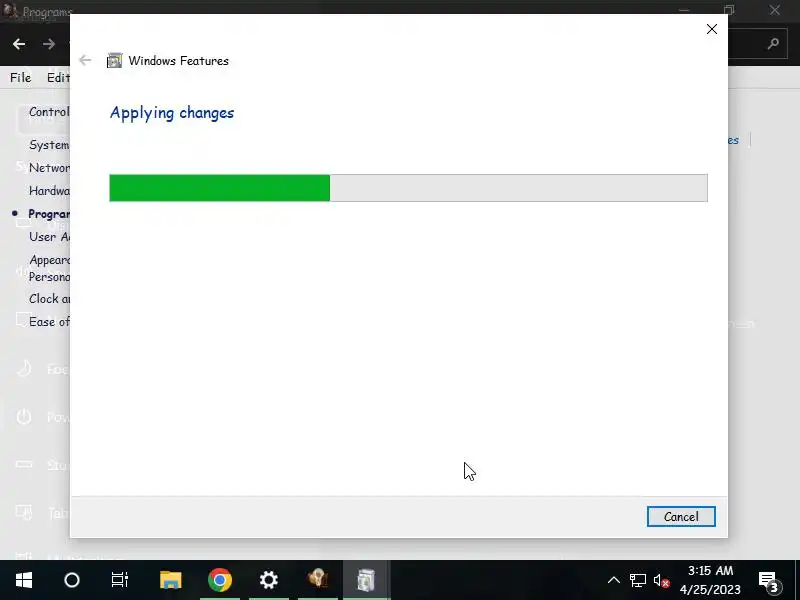Open Appearance and Personalization sidebar link
This screenshot has height=600, width=800.
(49, 268)
